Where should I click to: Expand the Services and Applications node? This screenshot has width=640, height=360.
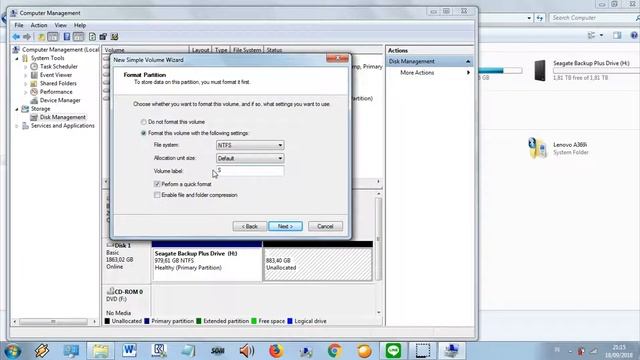[17, 126]
